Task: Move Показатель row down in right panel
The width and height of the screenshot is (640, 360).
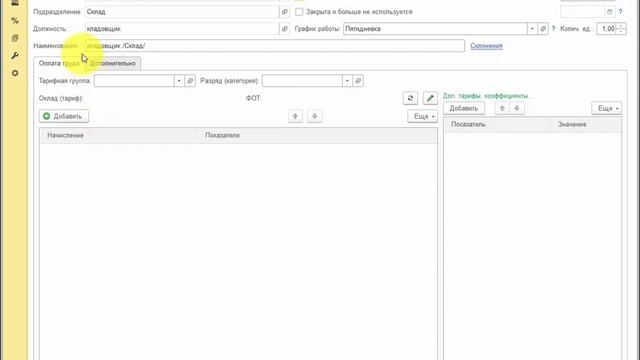Action: pyautogui.click(x=517, y=108)
